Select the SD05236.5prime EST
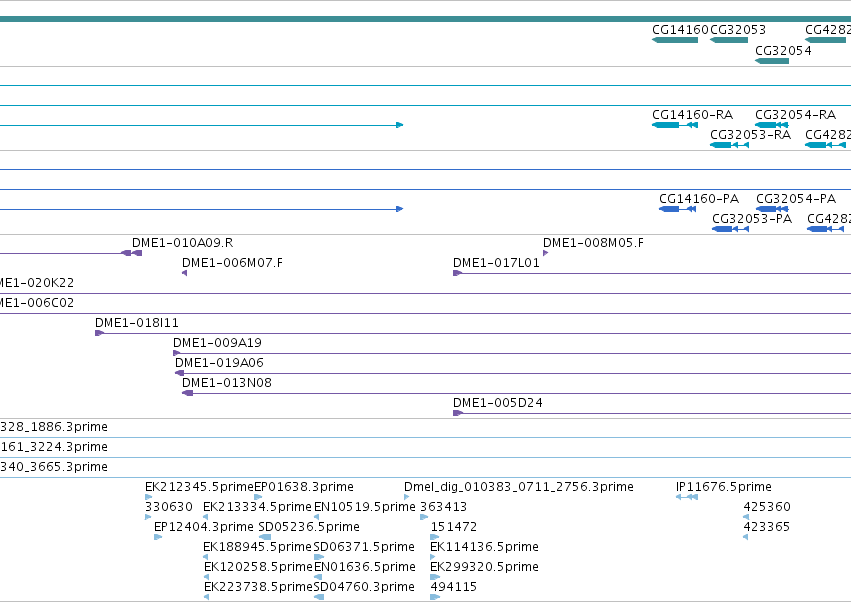Viewport: 851px width, 602px height. 265,537
